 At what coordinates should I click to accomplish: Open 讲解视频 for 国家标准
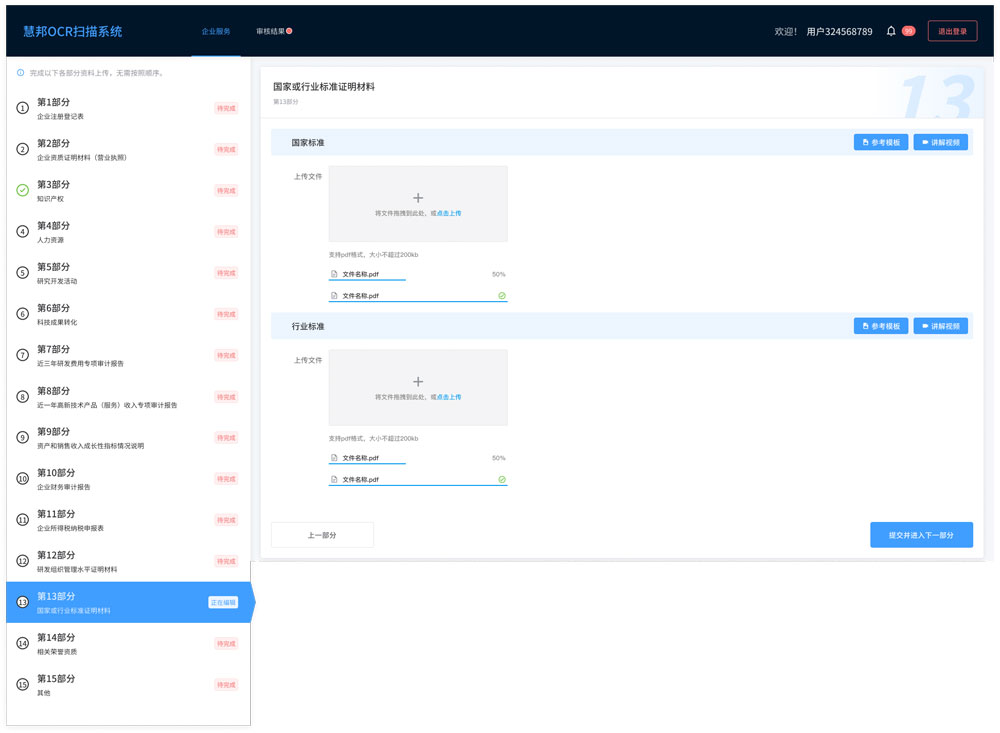[941, 142]
